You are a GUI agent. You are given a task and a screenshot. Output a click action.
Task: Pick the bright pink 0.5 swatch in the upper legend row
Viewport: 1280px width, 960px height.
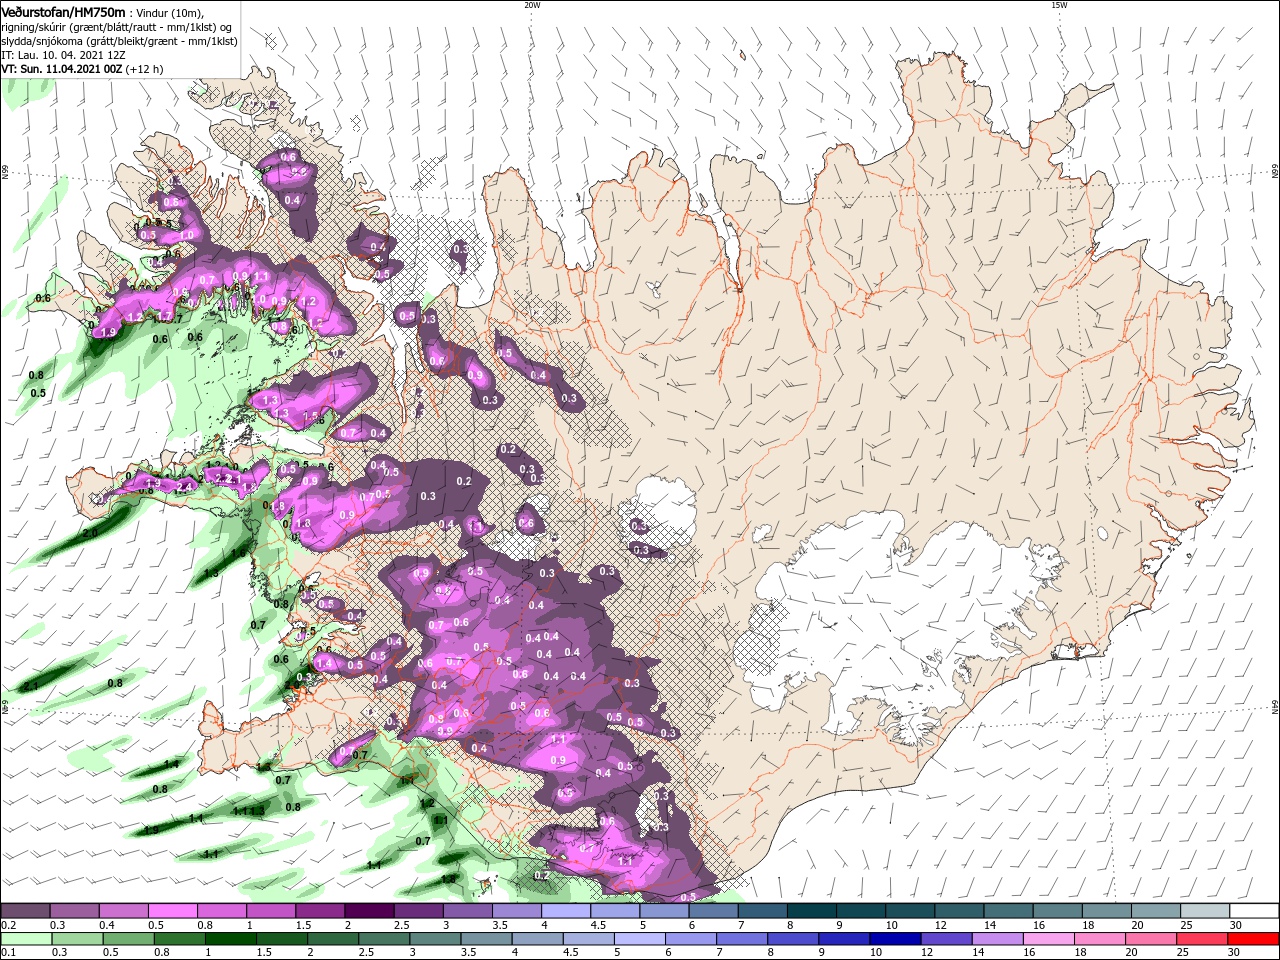click(173, 911)
